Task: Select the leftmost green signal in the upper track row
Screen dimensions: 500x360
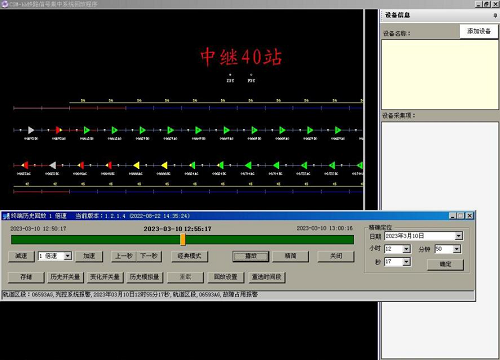Action: pyautogui.click(x=87, y=130)
